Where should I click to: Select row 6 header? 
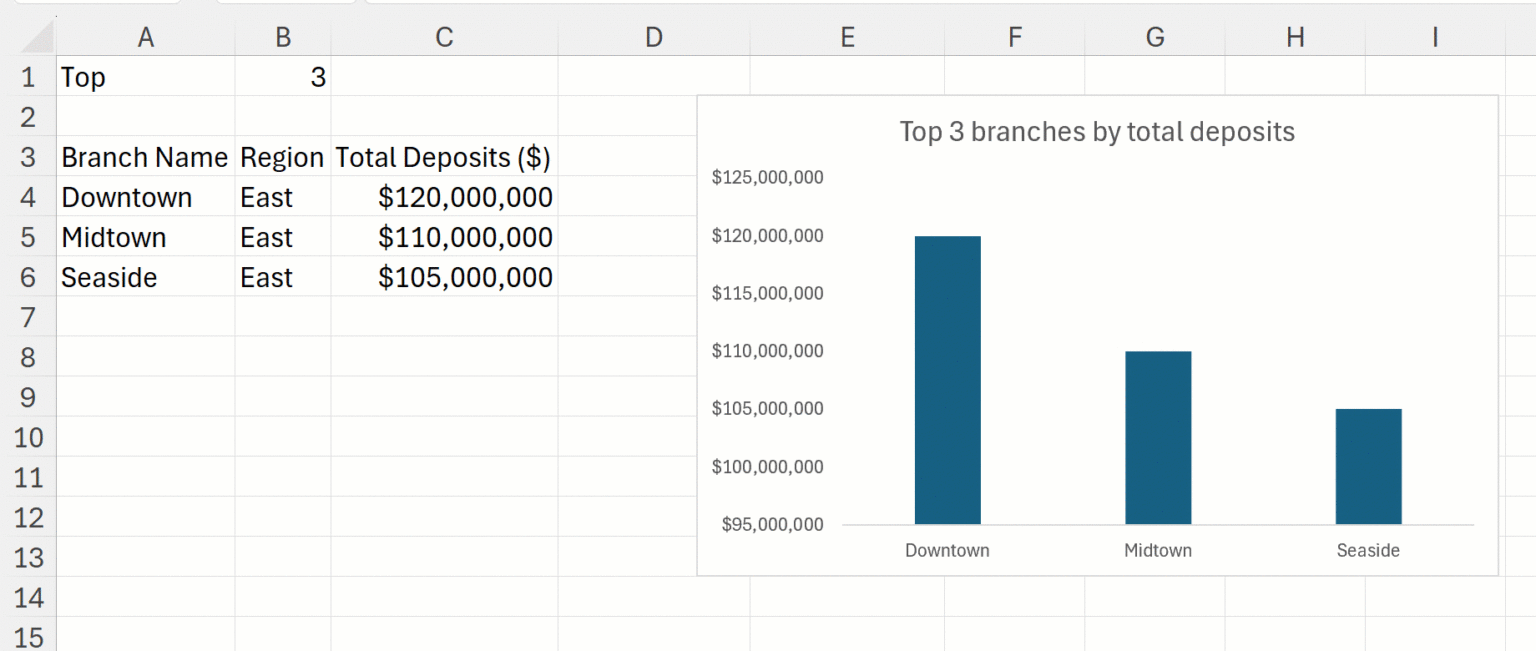28,277
